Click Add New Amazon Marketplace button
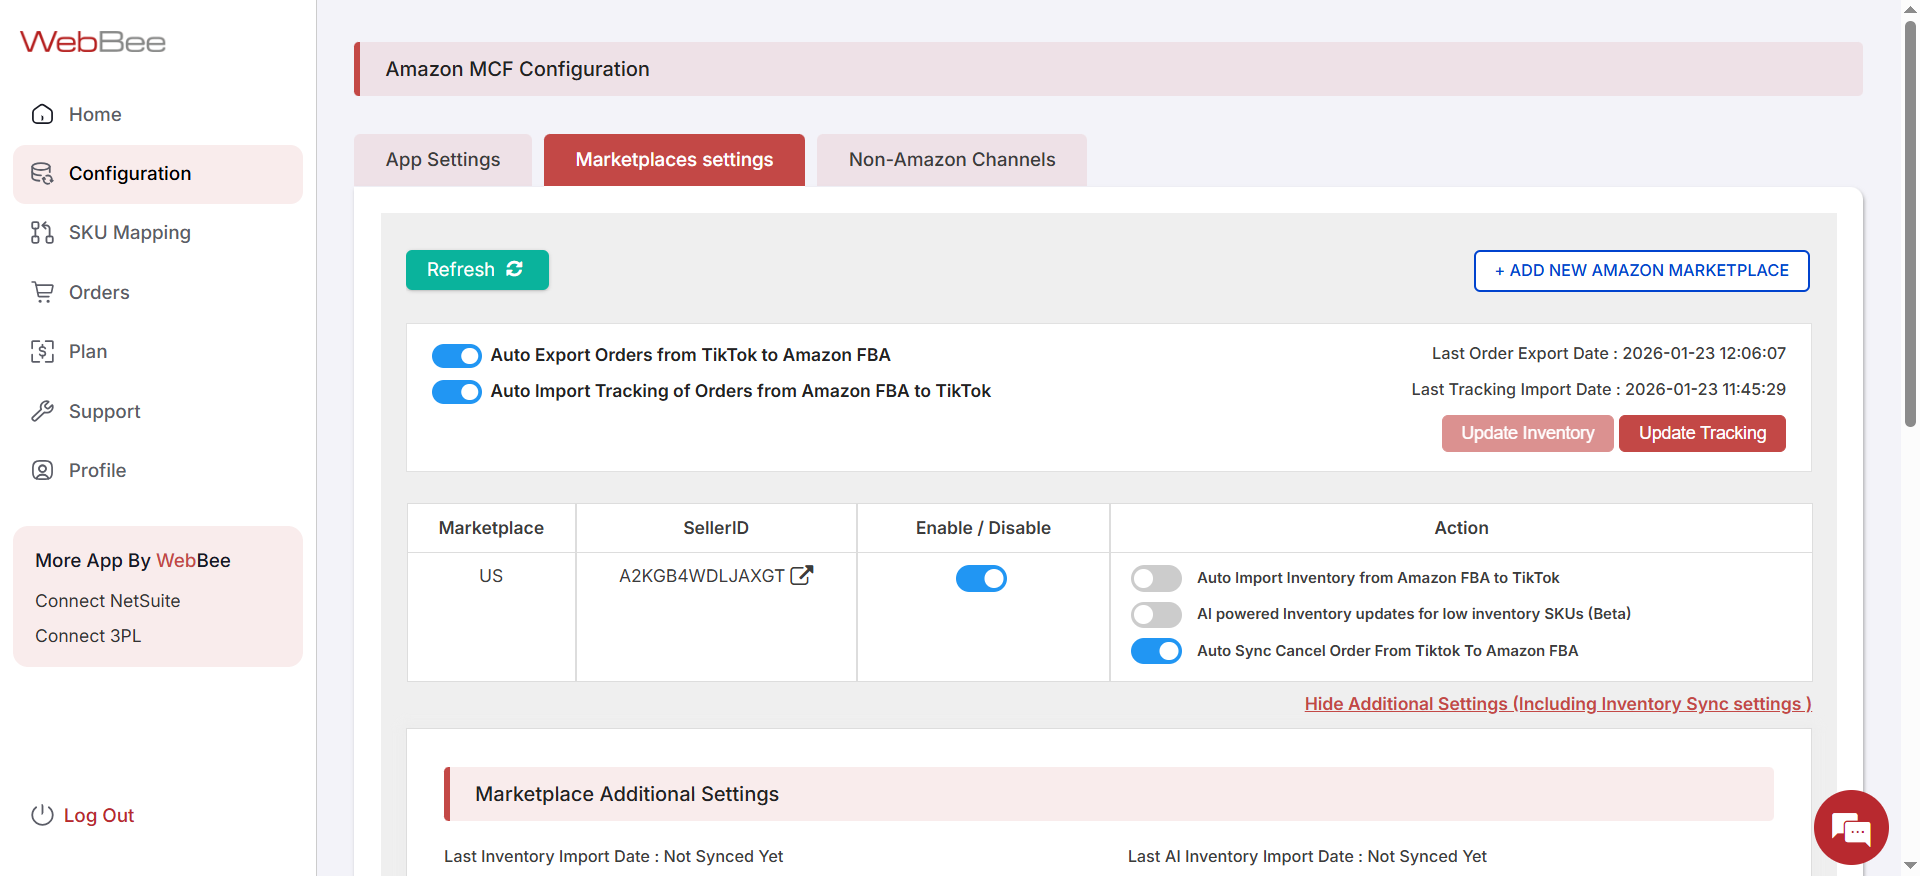Viewport: 1920px width, 876px height. pos(1641,271)
